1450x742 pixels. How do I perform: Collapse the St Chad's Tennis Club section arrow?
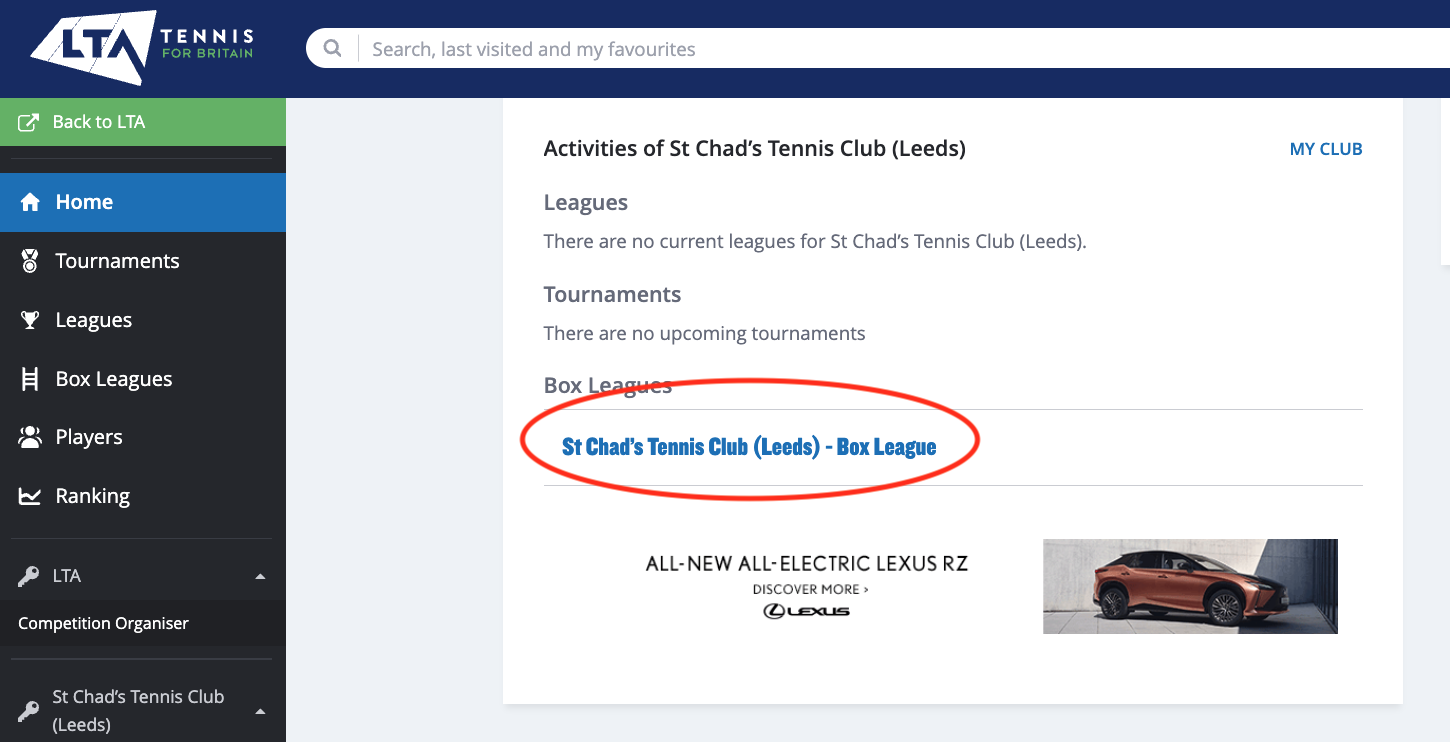[x=261, y=711]
